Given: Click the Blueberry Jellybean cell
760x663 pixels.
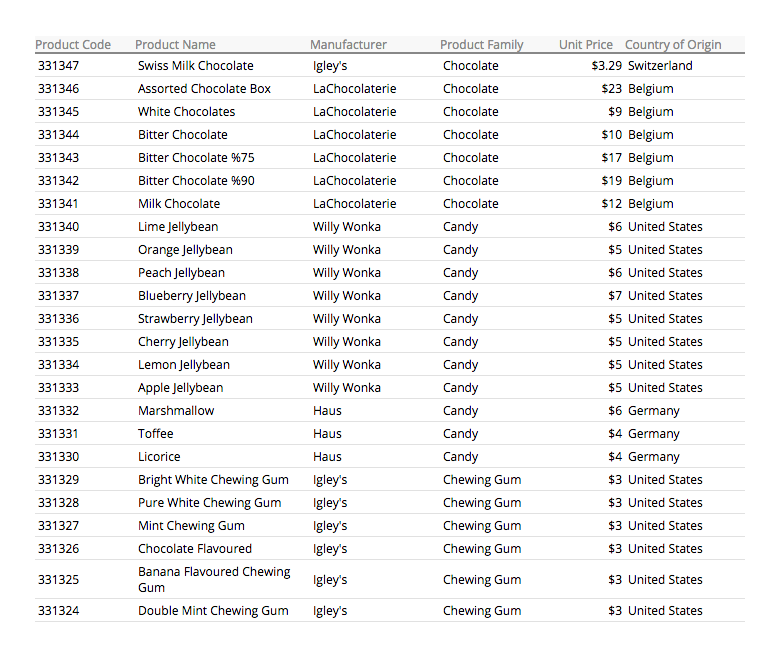Looking at the screenshot, I should coord(192,296).
